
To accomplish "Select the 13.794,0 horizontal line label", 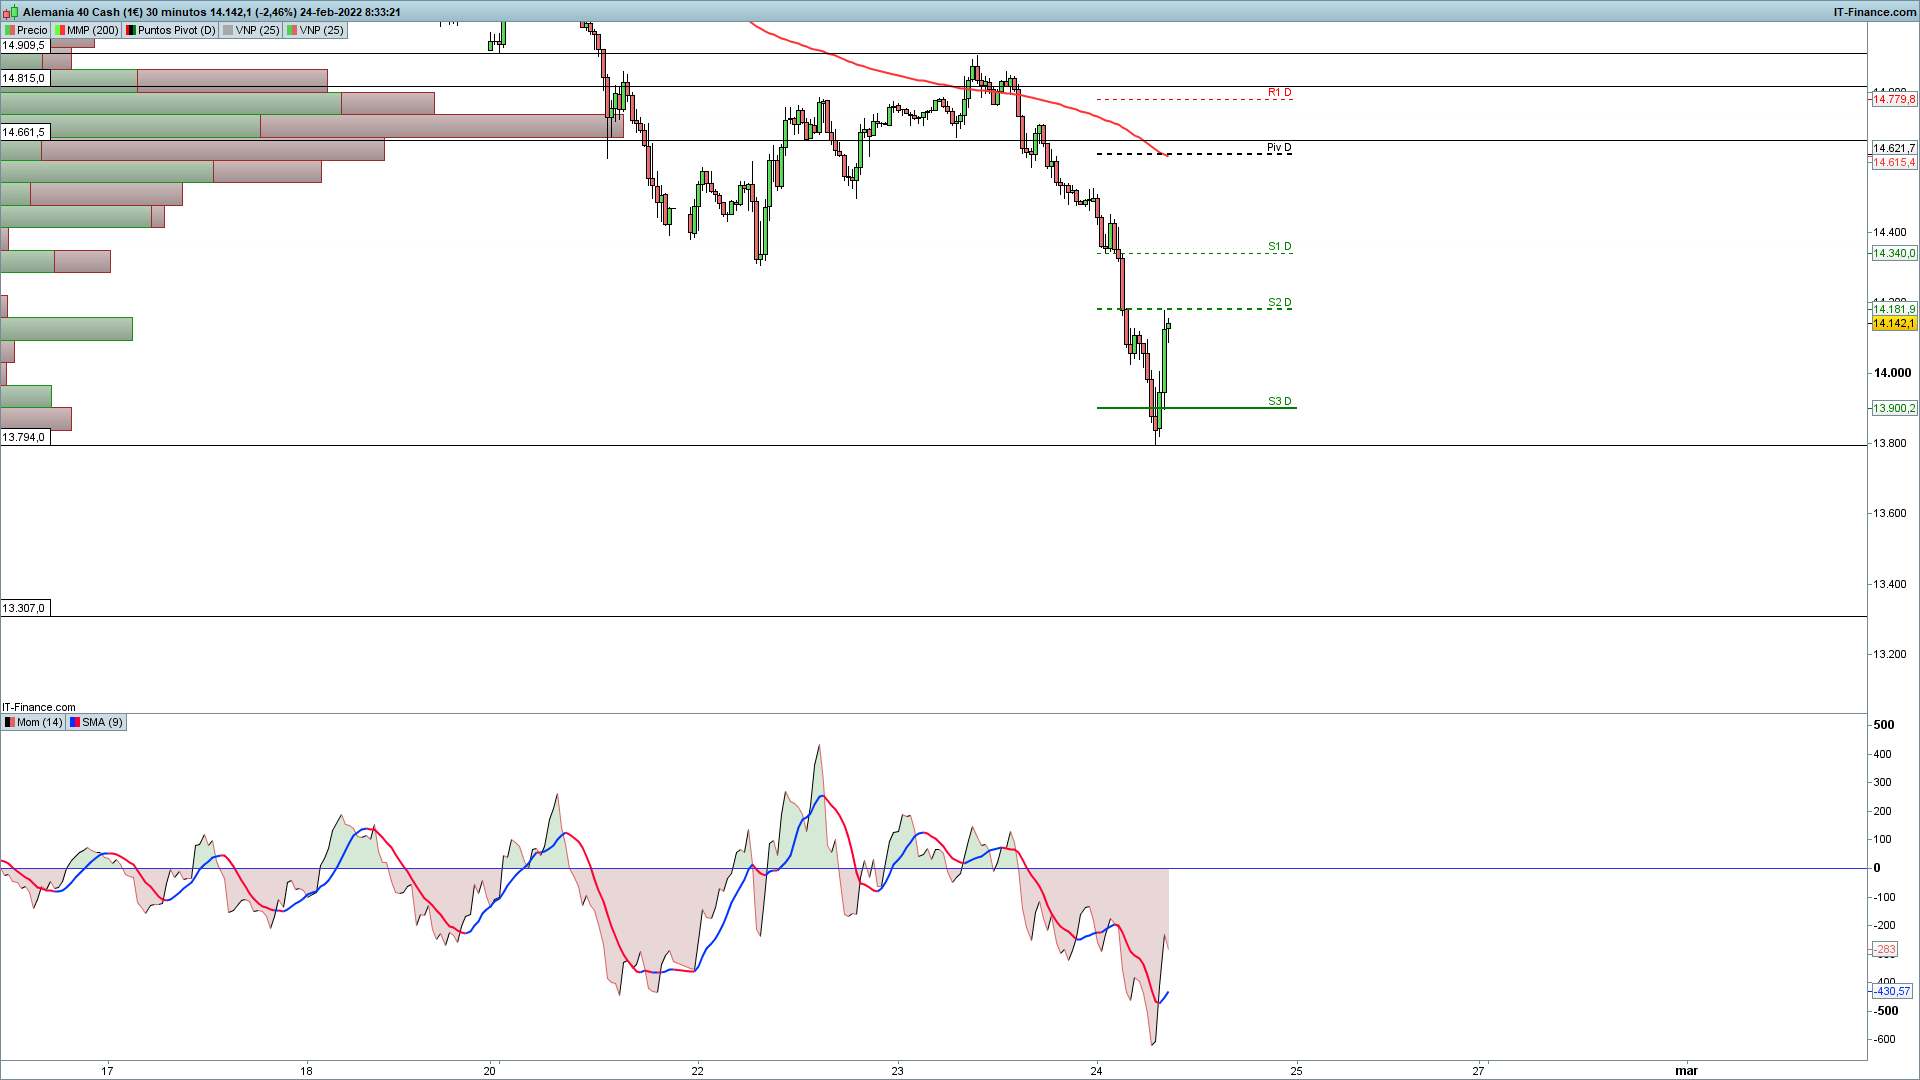I will 24,437.
